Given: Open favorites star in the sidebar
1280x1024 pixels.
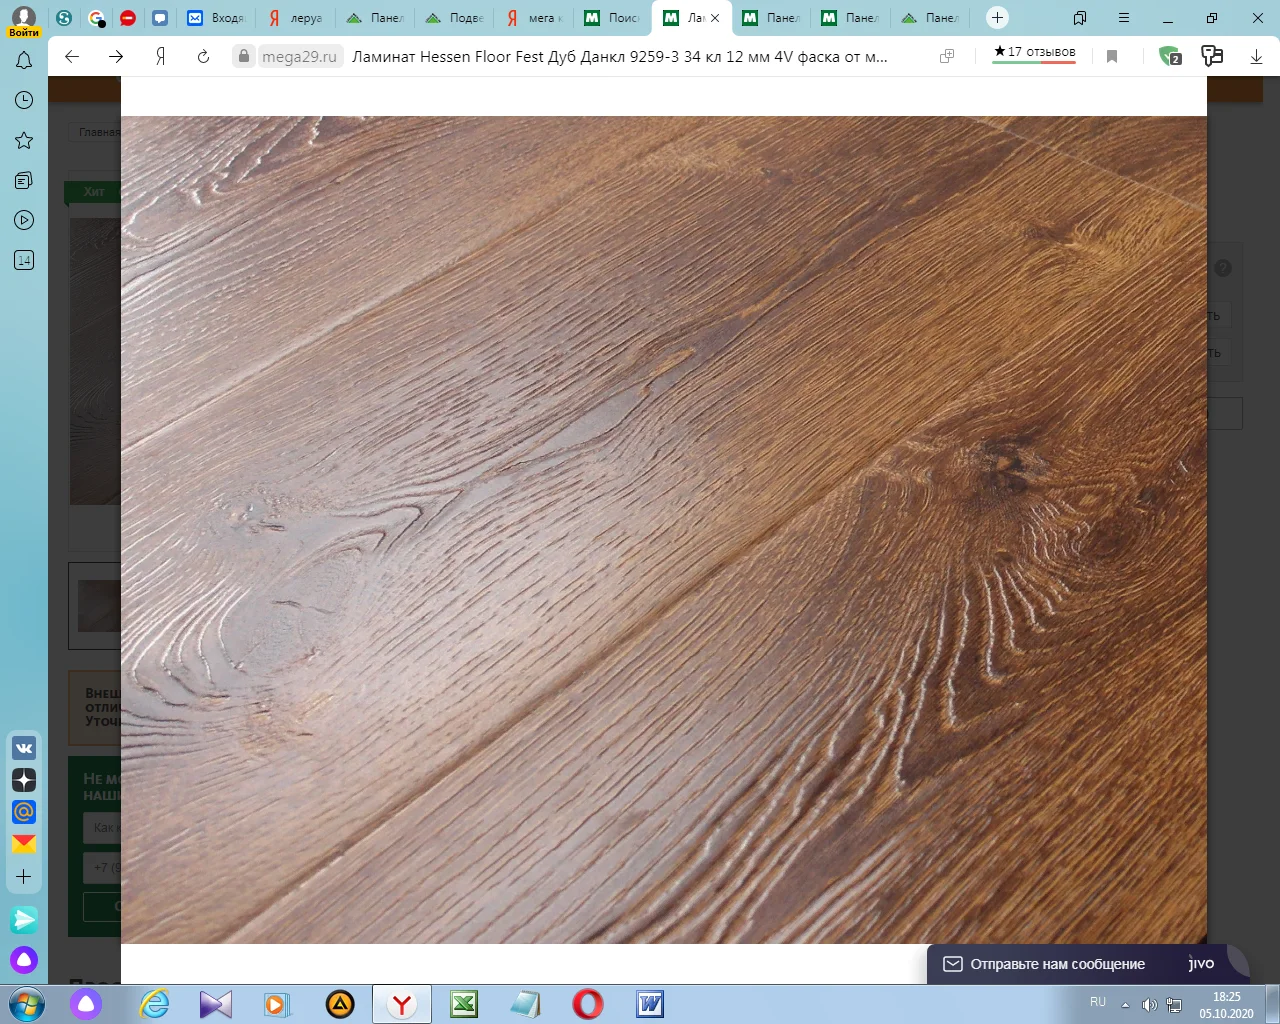Looking at the screenshot, I should click(x=24, y=140).
